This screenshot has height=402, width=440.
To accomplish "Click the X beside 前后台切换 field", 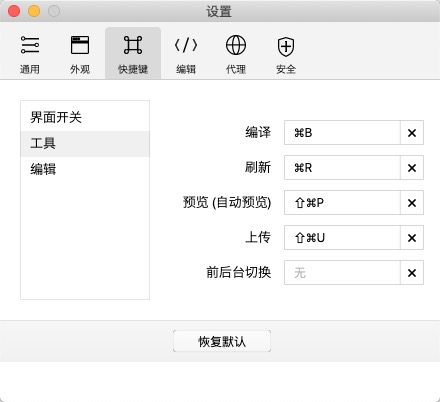I will point(412,273).
